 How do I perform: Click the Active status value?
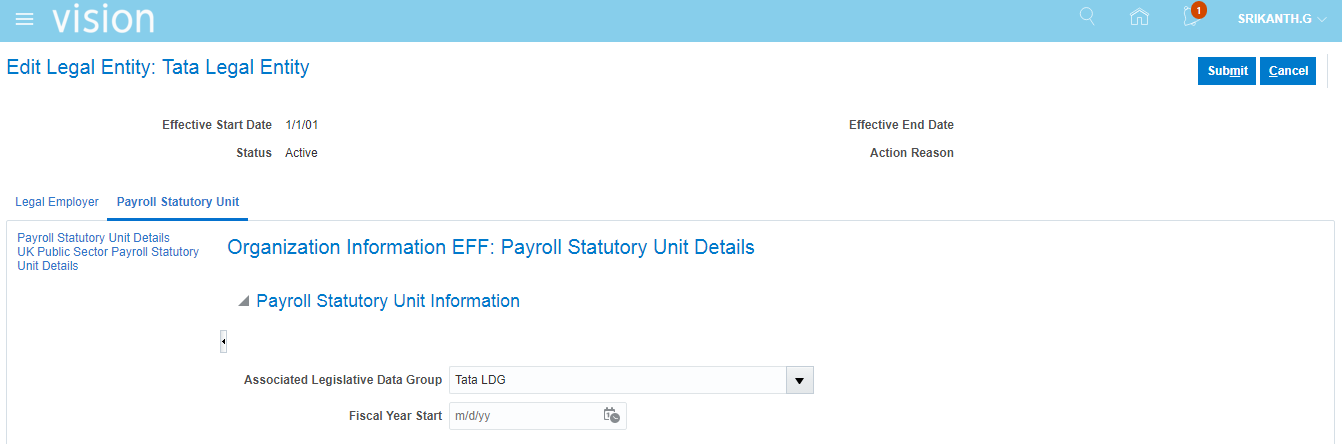(301, 153)
